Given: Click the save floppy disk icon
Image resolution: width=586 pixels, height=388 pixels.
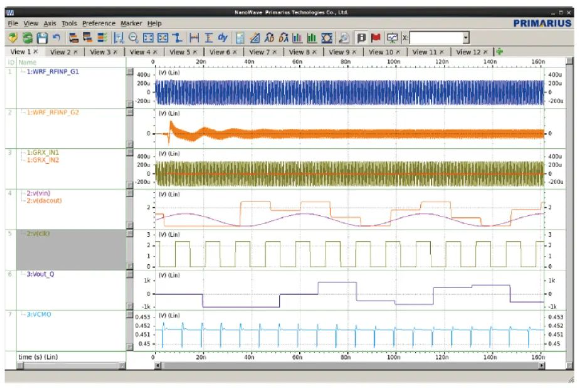Looking at the screenshot, I should (42, 37).
